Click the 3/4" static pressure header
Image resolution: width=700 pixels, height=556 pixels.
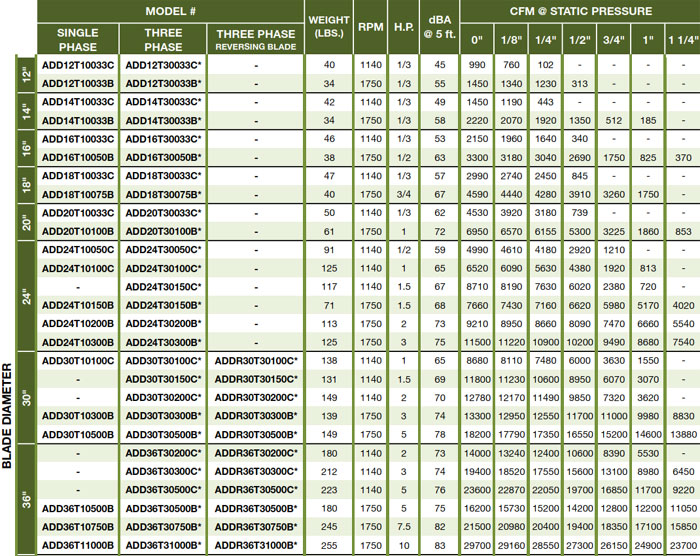coord(614,40)
